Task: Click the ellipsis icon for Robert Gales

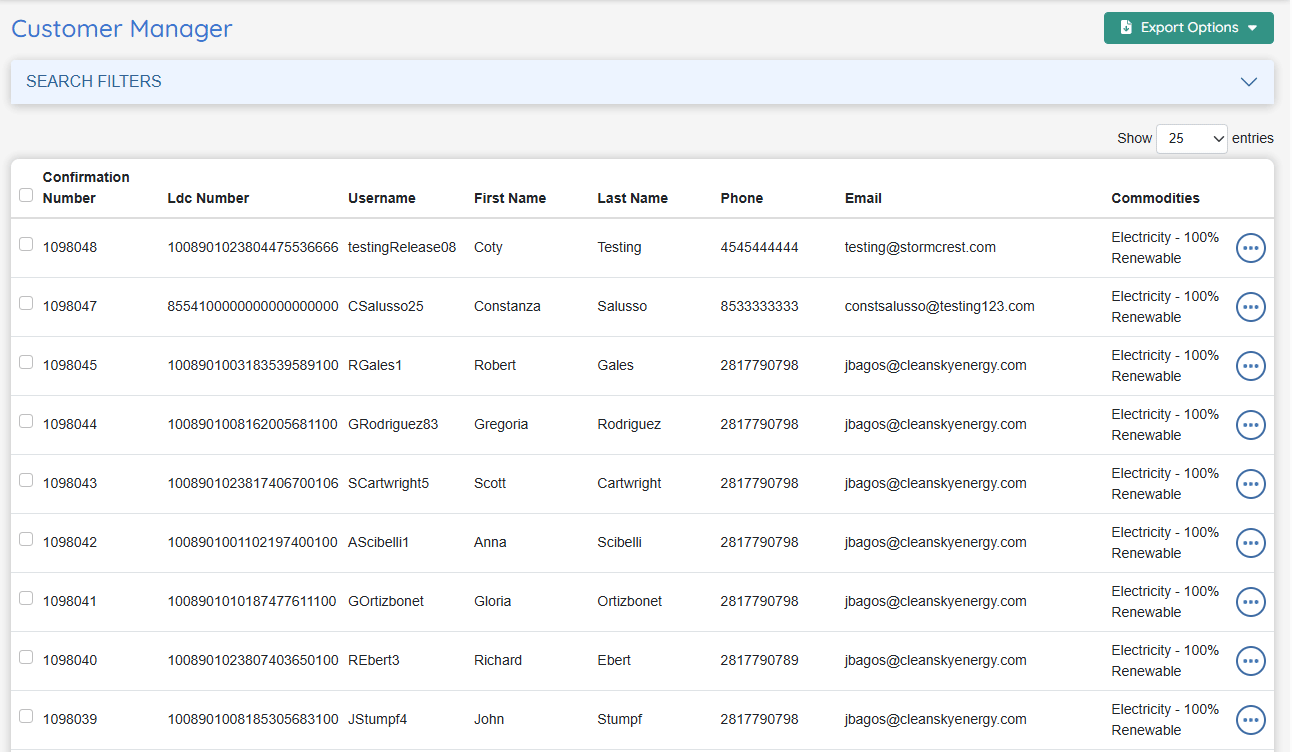Action: pyautogui.click(x=1250, y=366)
